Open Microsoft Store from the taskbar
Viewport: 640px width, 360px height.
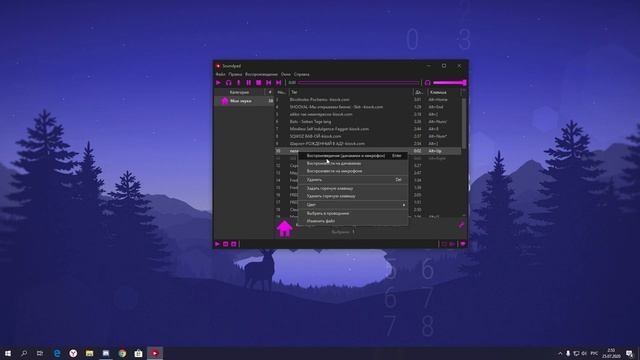(138, 353)
